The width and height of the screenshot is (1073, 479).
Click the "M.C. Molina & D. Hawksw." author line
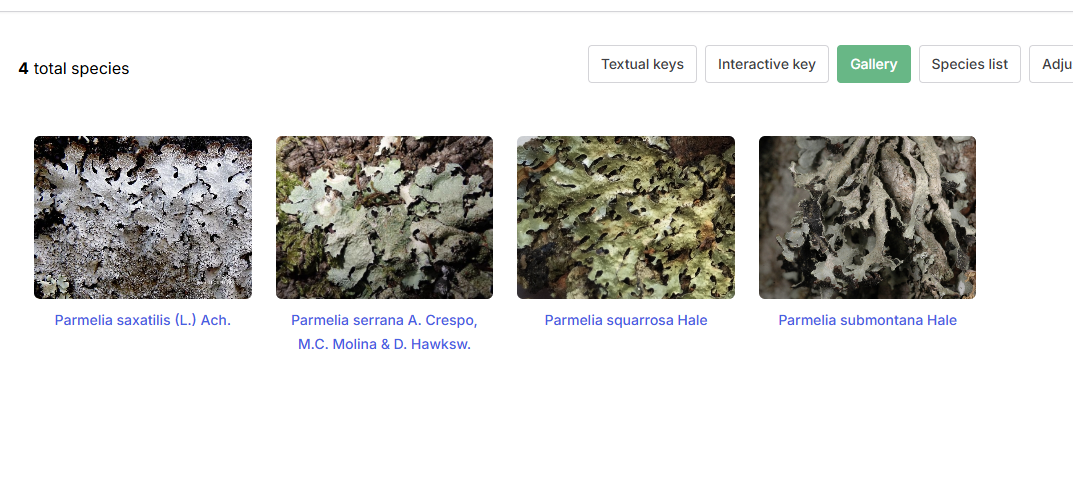(x=384, y=345)
